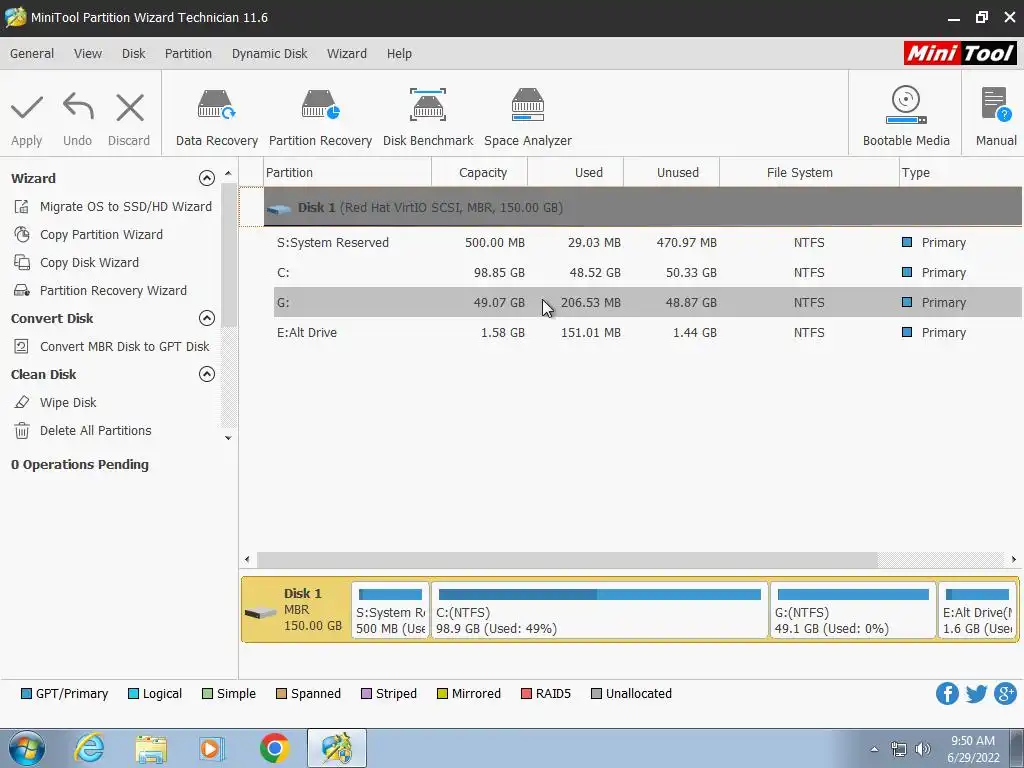Show hidden system tray icons
1024x768 pixels.
pyautogui.click(x=874, y=749)
